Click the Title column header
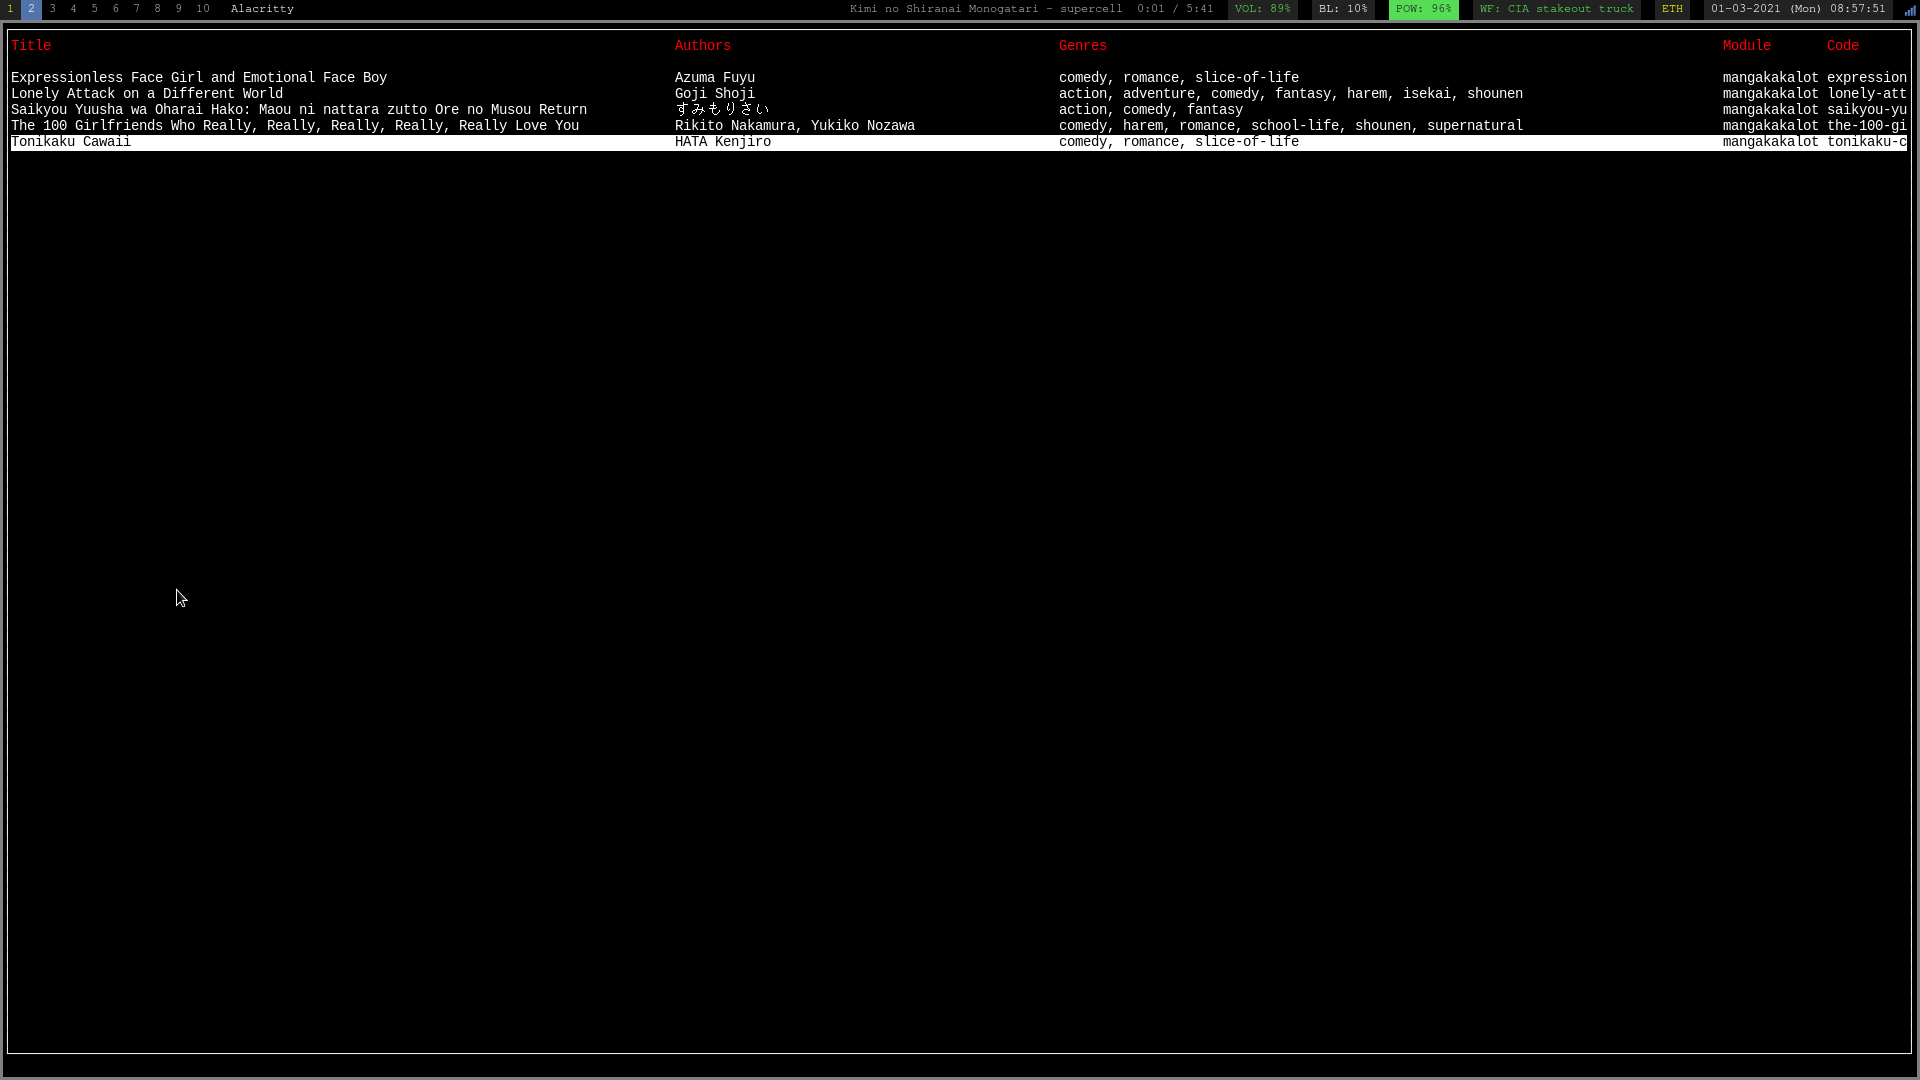1920x1080 pixels. point(31,46)
